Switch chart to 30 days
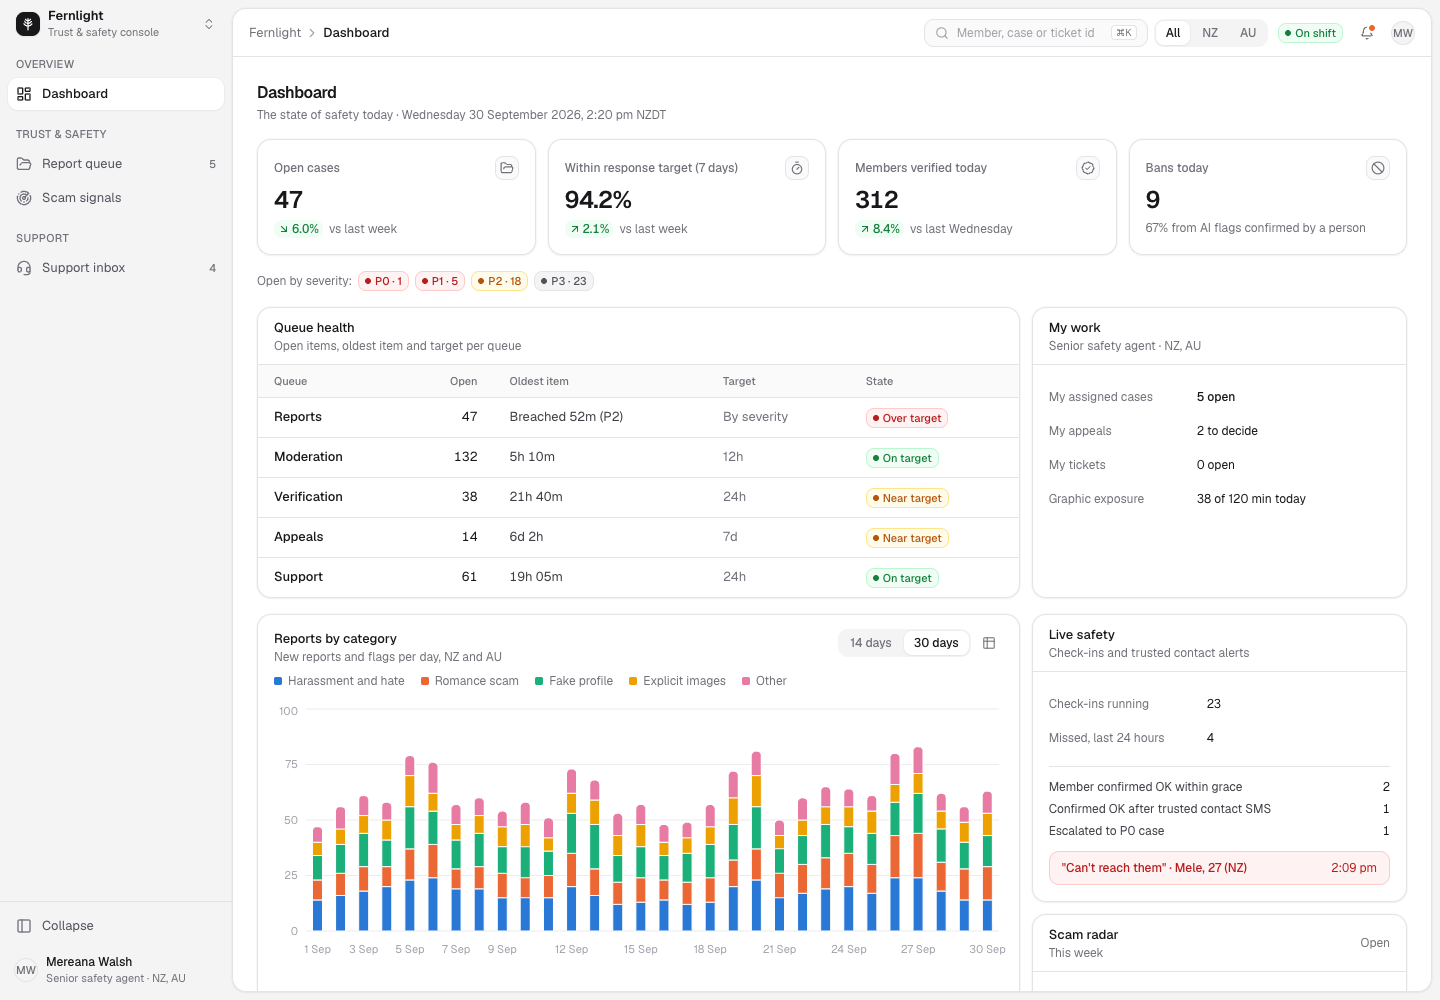Viewport: 1440px width, 1000px height. tap(936, 643)
